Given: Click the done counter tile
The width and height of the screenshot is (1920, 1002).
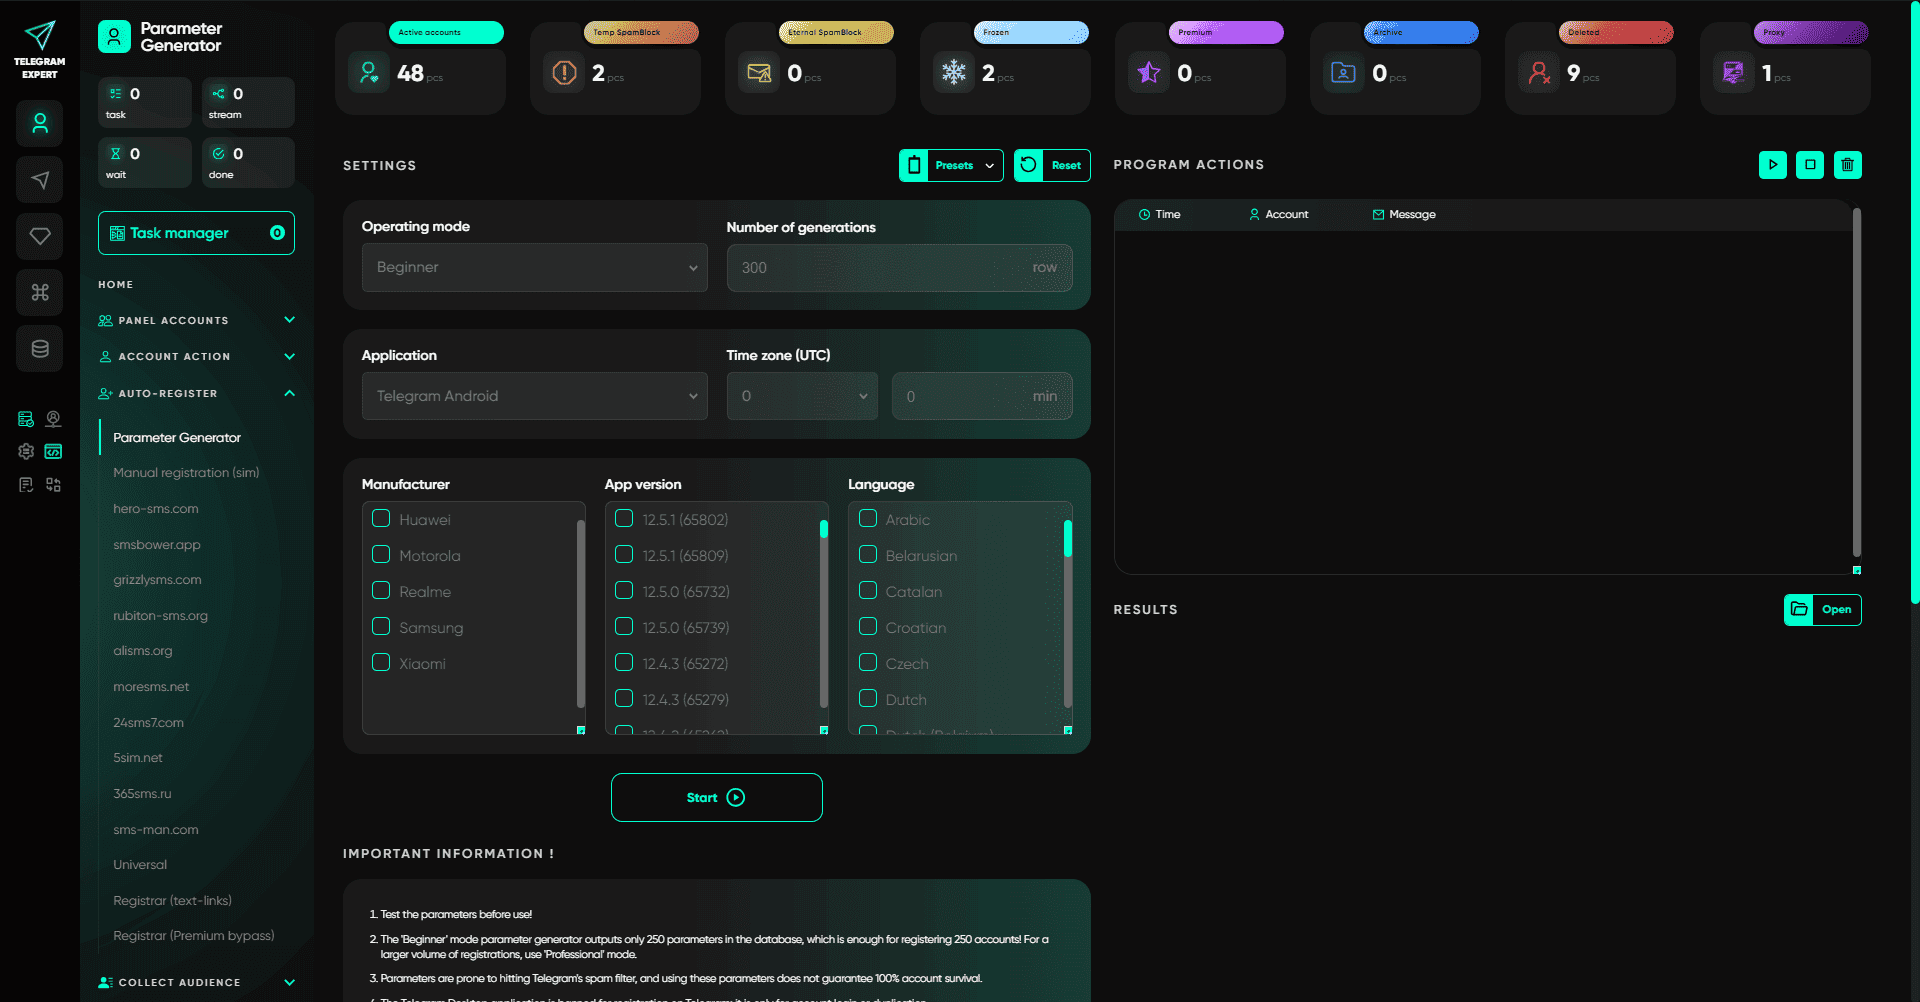Looking at the screenshot, I should pos(248,163).
